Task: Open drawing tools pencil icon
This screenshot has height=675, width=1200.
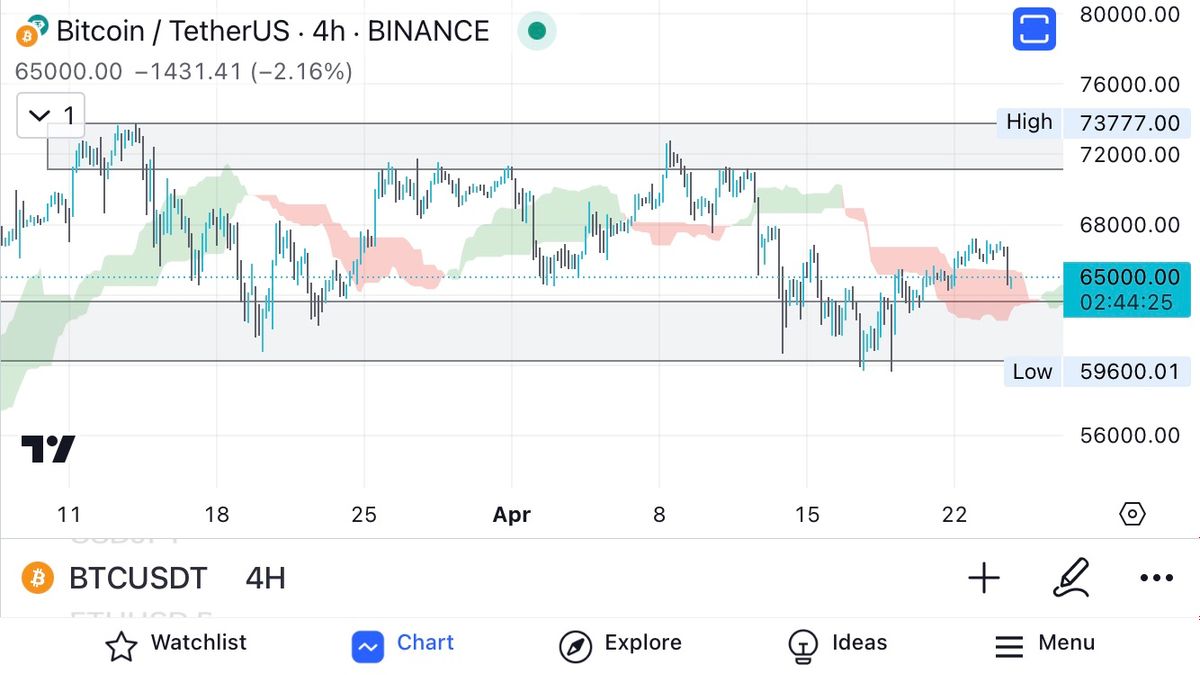Action: (1071, 578)
